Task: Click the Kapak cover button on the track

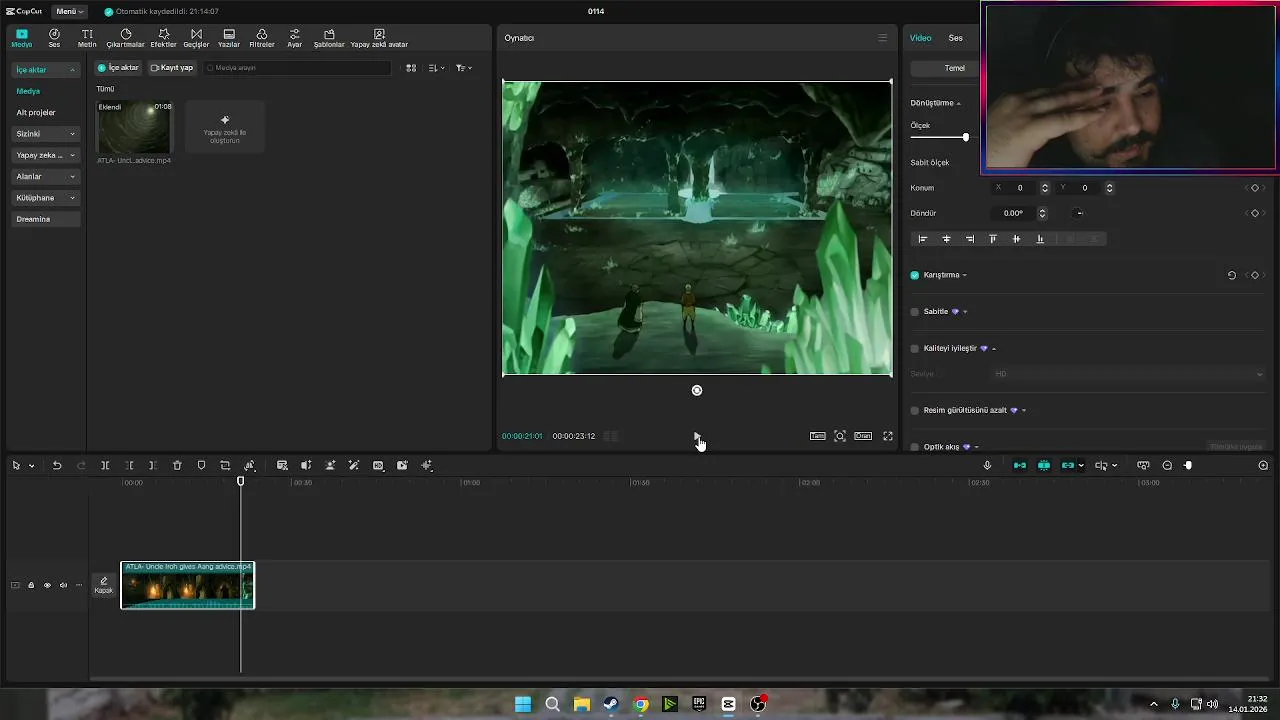Action: pos(104,585)
